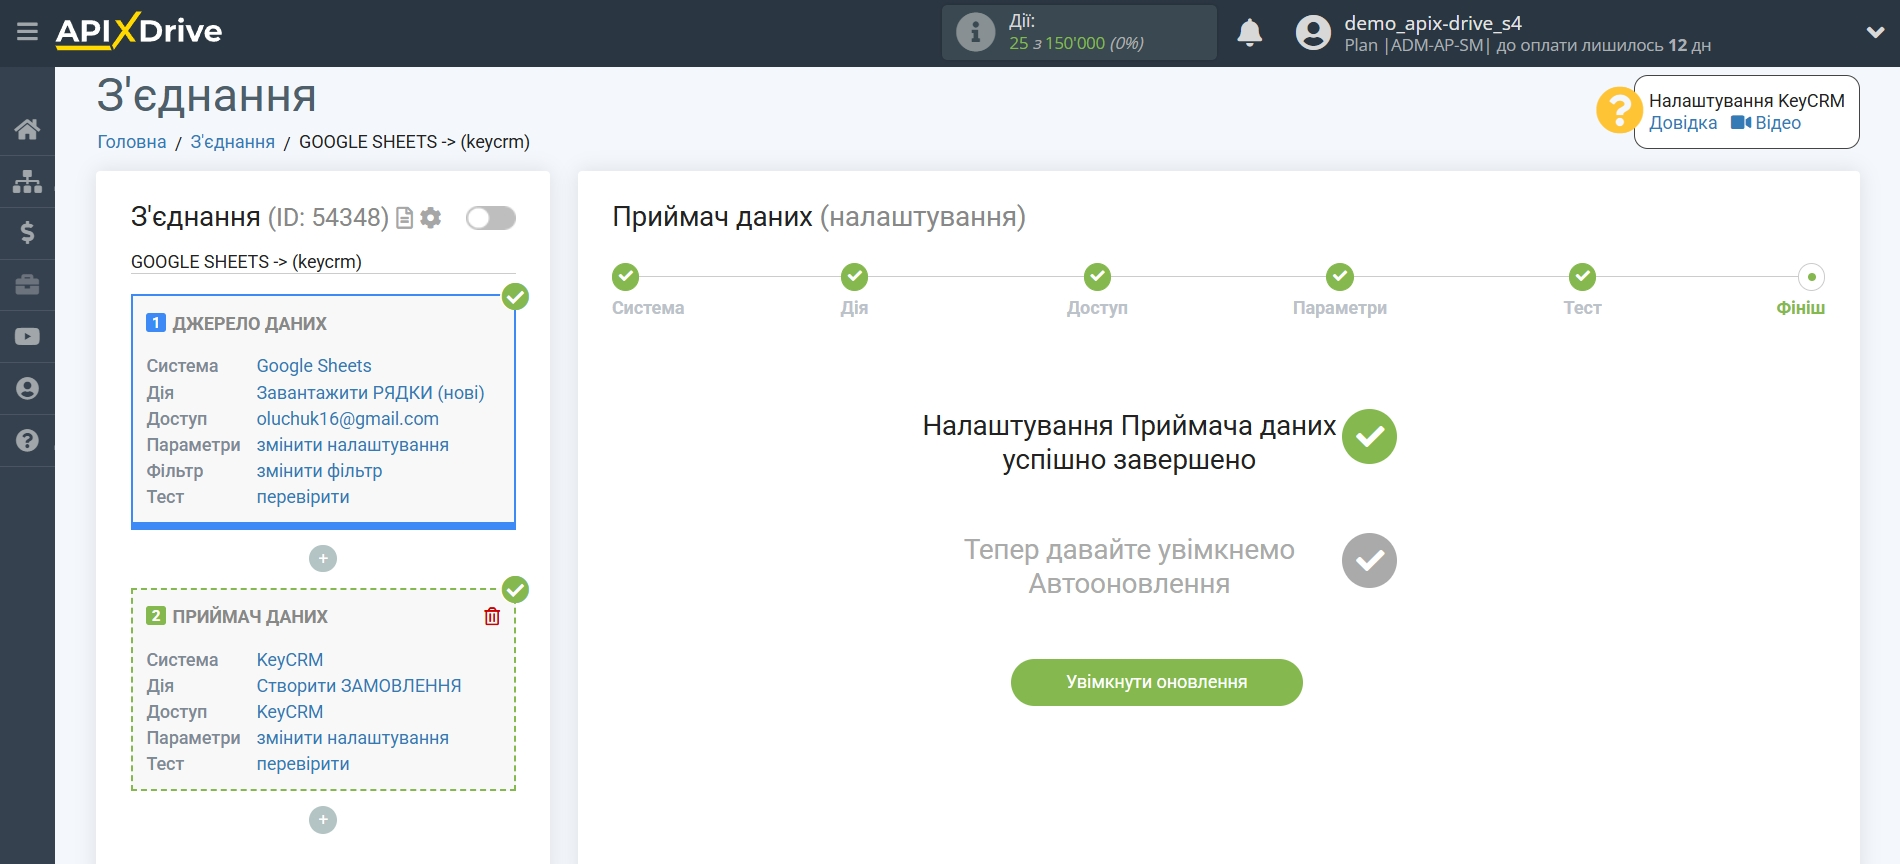This screenshot has width=1900, height=864.
Task: Open billing dollar icon in sidebar
Action: pyautogui.click(x=27, y=233)
